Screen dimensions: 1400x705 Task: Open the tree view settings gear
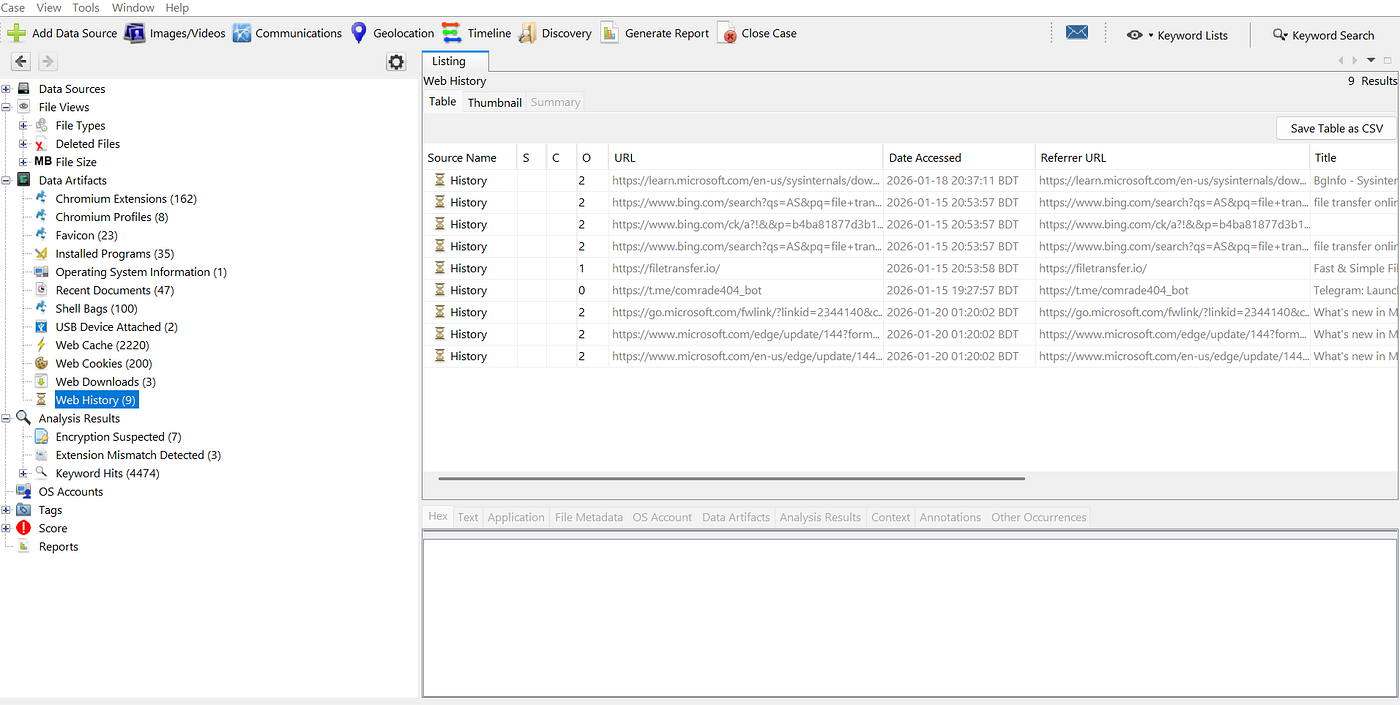[x=396, y=62]
